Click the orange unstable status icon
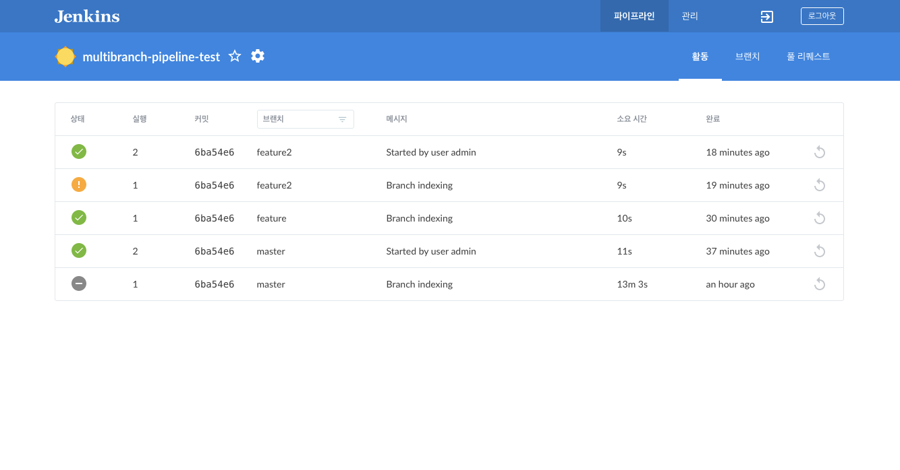Viewport: 900px width, 470px height. point(79,185)
